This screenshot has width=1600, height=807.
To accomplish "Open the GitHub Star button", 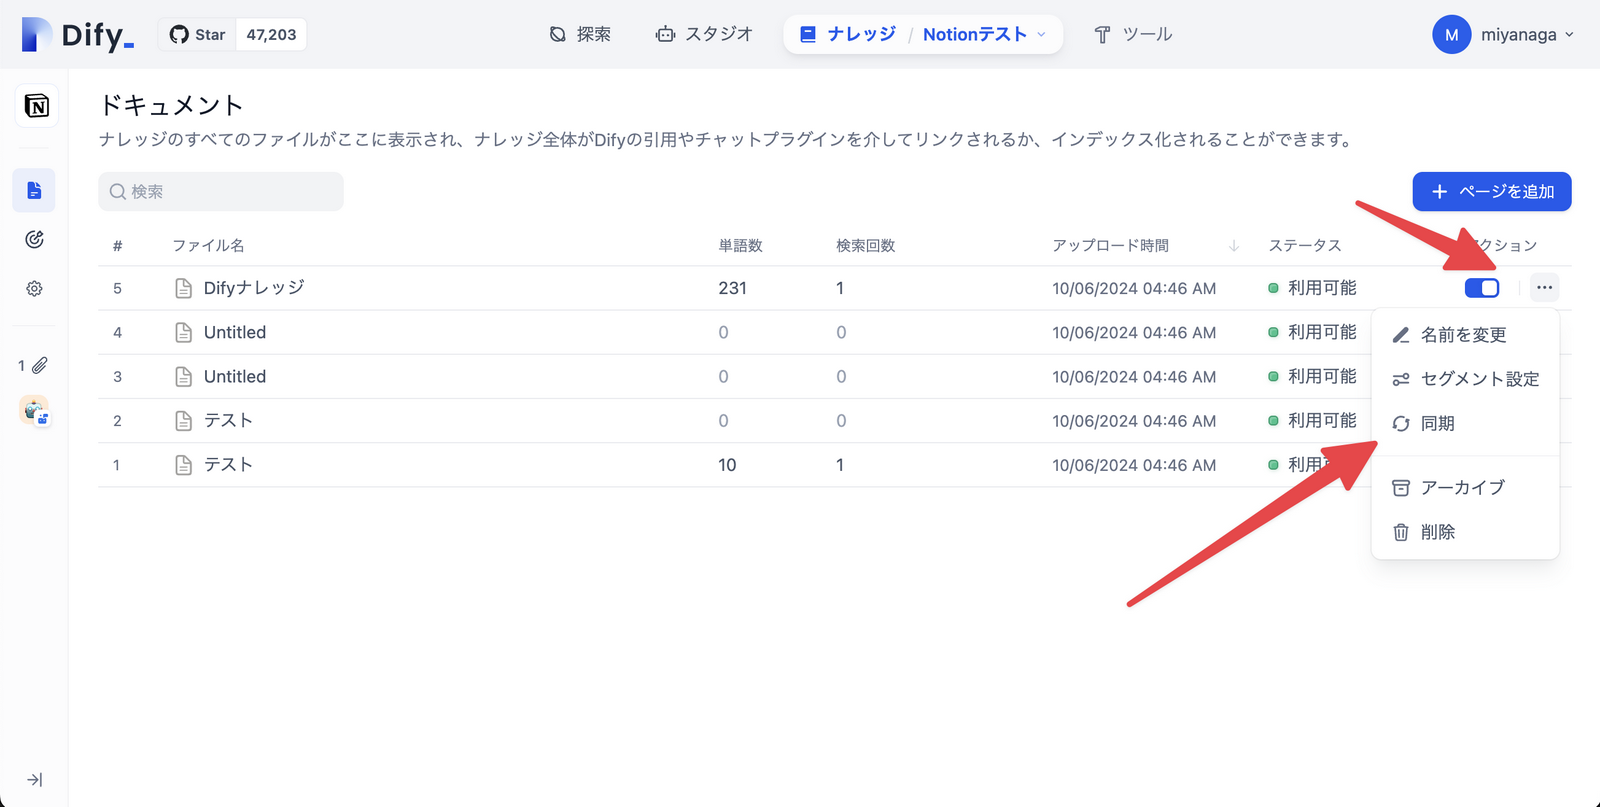I will (197, 35).
